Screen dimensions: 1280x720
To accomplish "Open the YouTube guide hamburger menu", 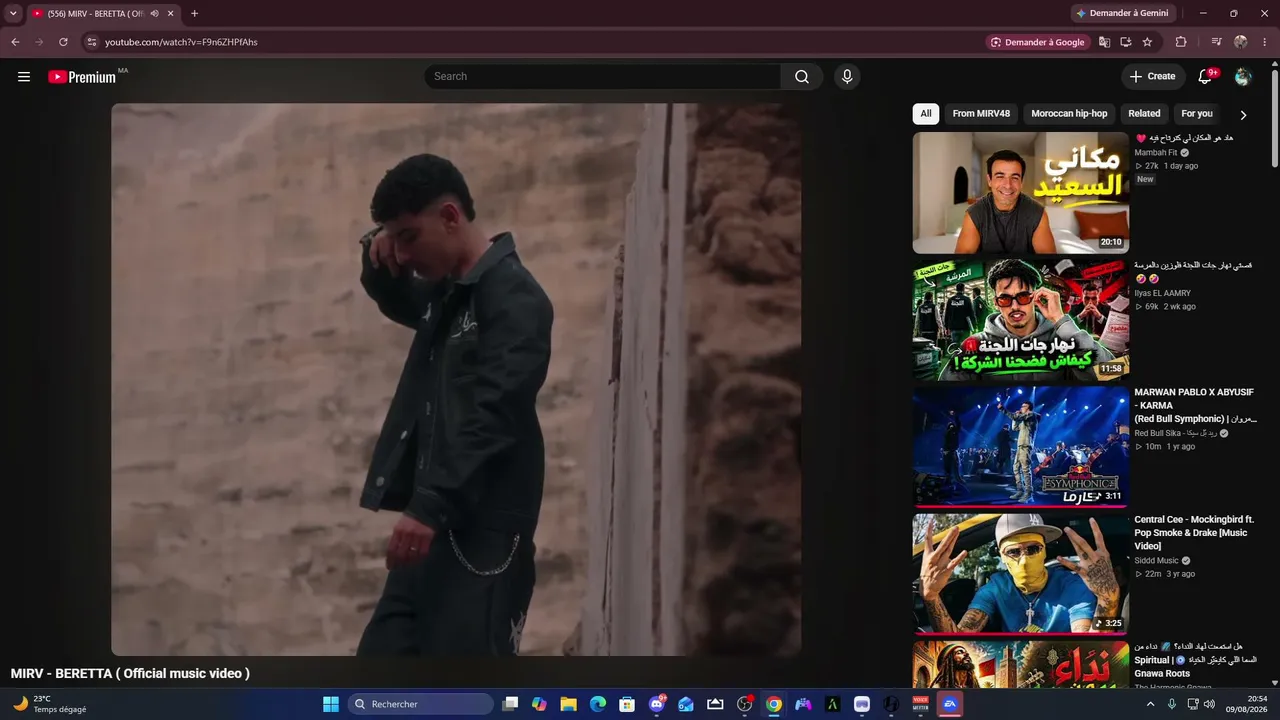I will point(24,77).
